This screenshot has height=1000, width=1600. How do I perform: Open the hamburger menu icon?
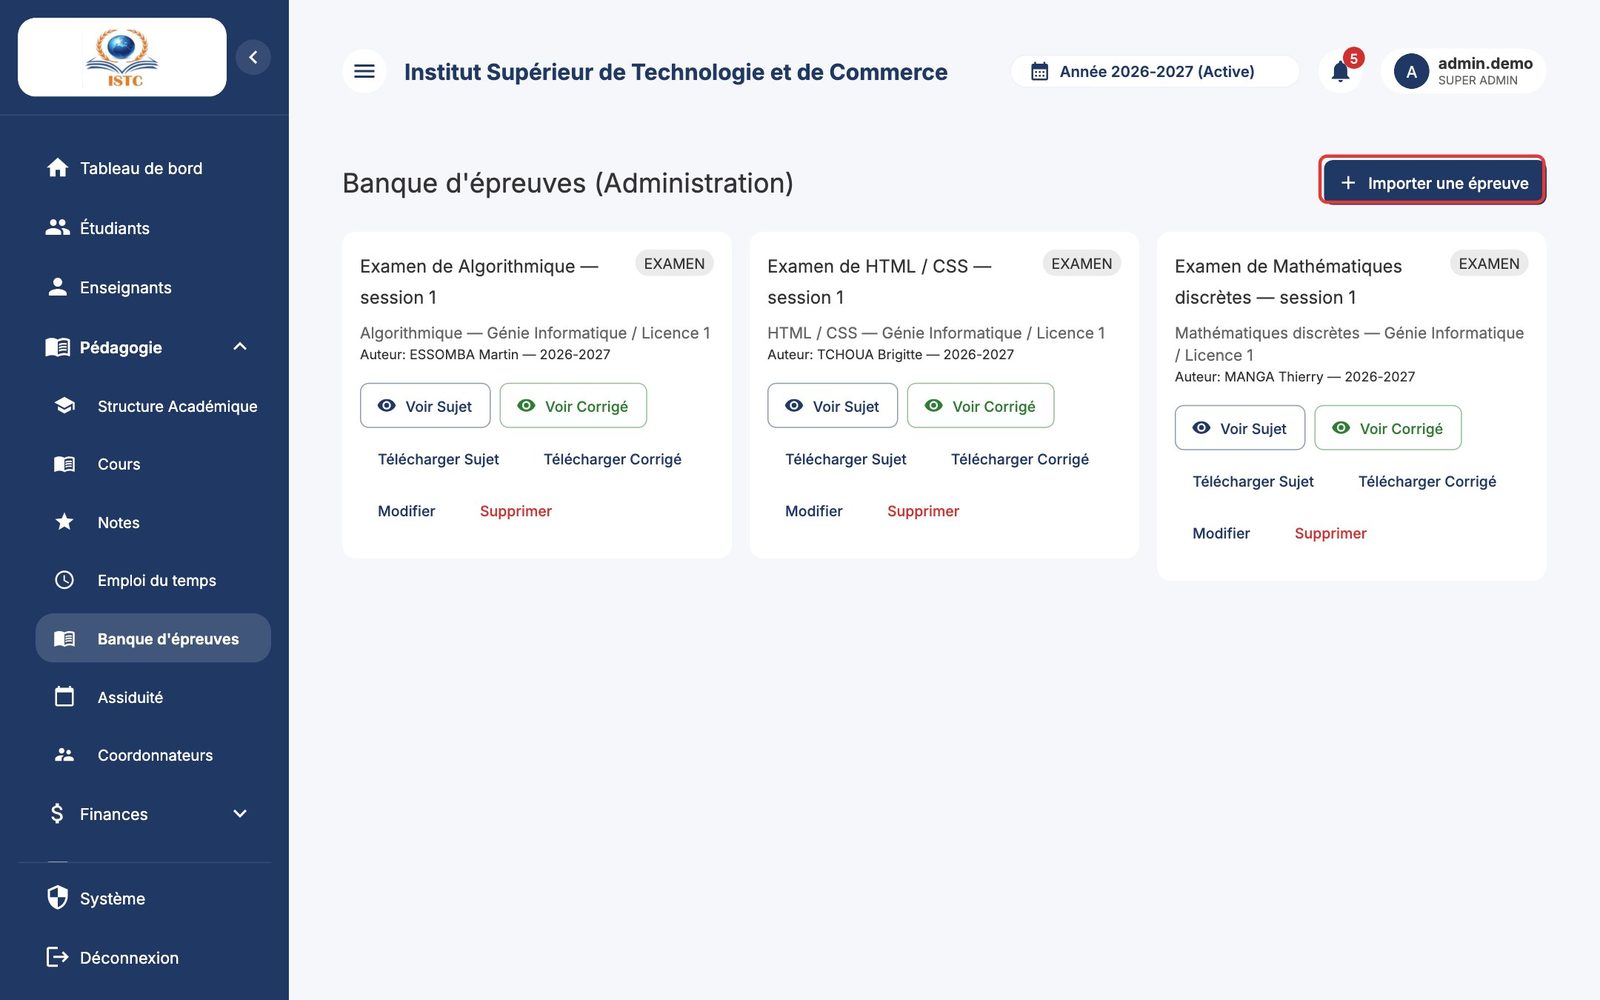click(364, 71)
